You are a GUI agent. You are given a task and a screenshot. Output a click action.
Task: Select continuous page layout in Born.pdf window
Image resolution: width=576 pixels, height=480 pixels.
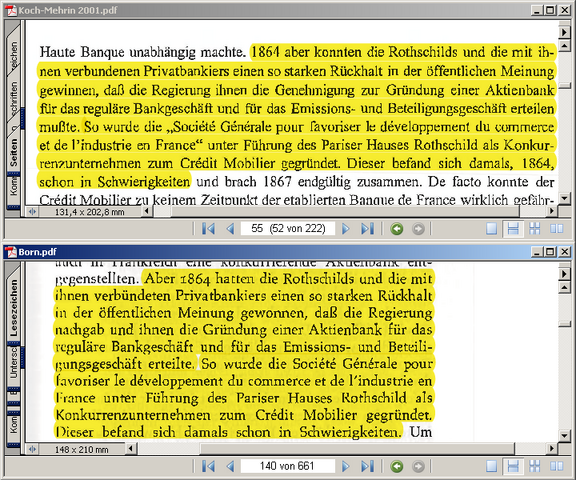coord(513,466)
